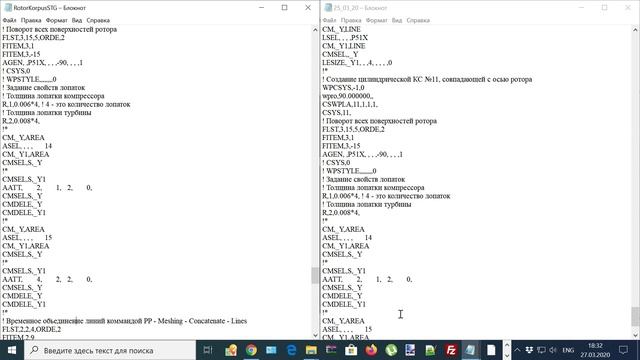Screen dimensions: 640x360
Task: Click scroll down arrow in left Notepad
Action: [x=315, y=336]
